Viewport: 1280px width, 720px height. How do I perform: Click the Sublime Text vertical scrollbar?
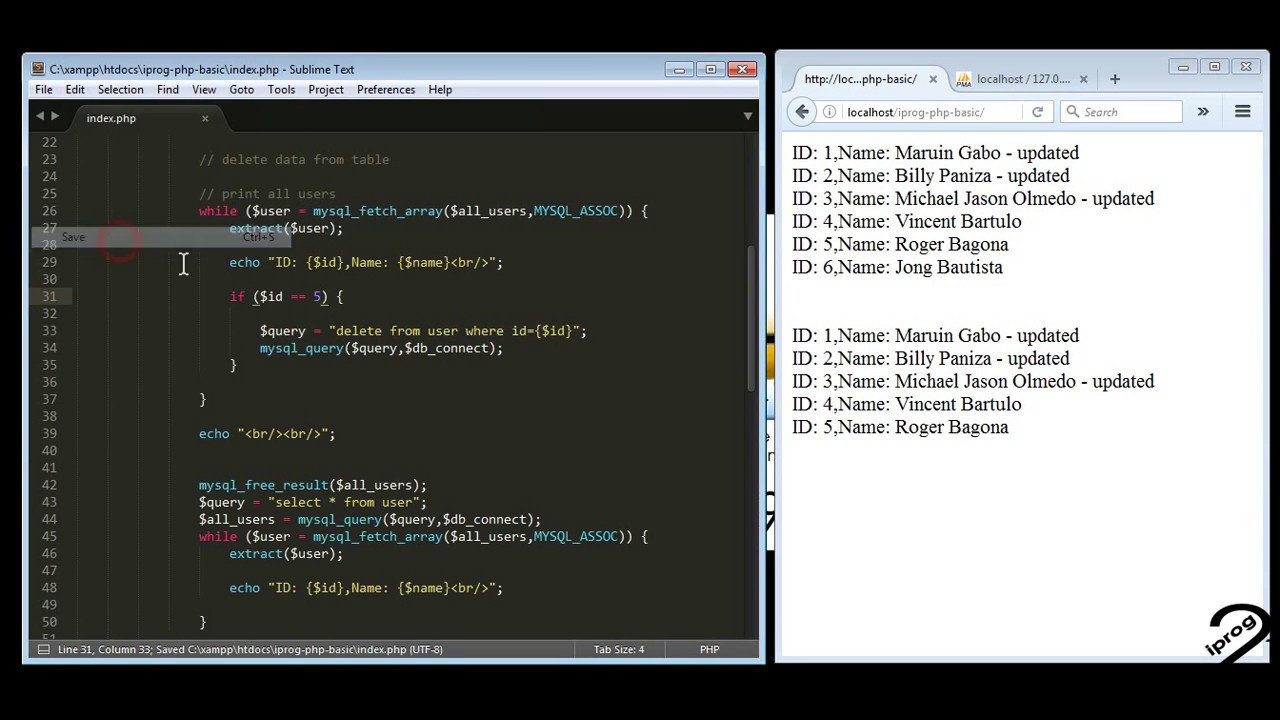coord(750,318)
